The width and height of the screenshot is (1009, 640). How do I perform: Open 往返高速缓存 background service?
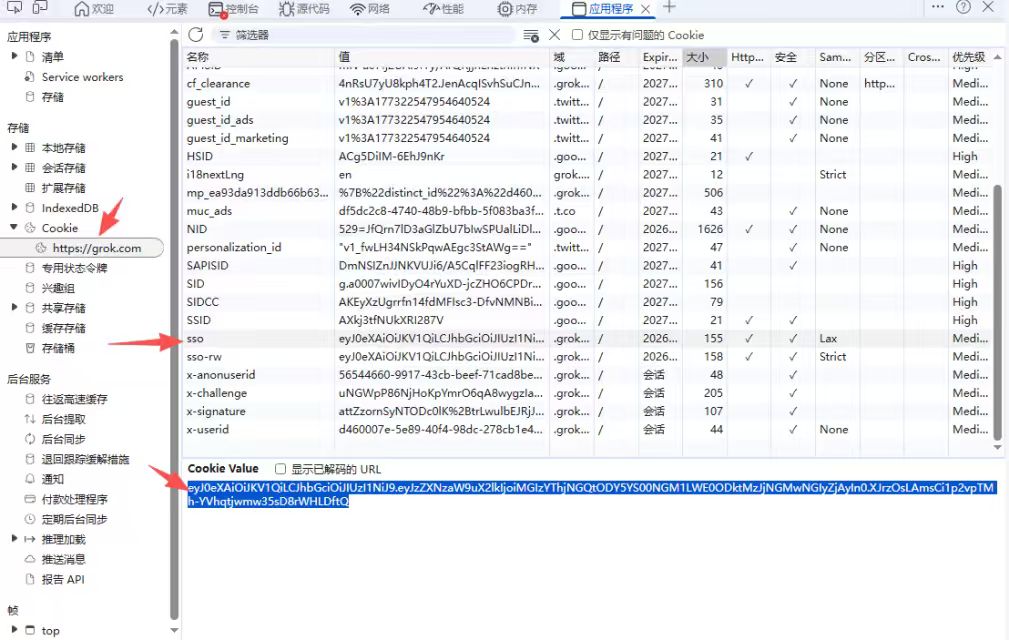[x=74, y=399]
